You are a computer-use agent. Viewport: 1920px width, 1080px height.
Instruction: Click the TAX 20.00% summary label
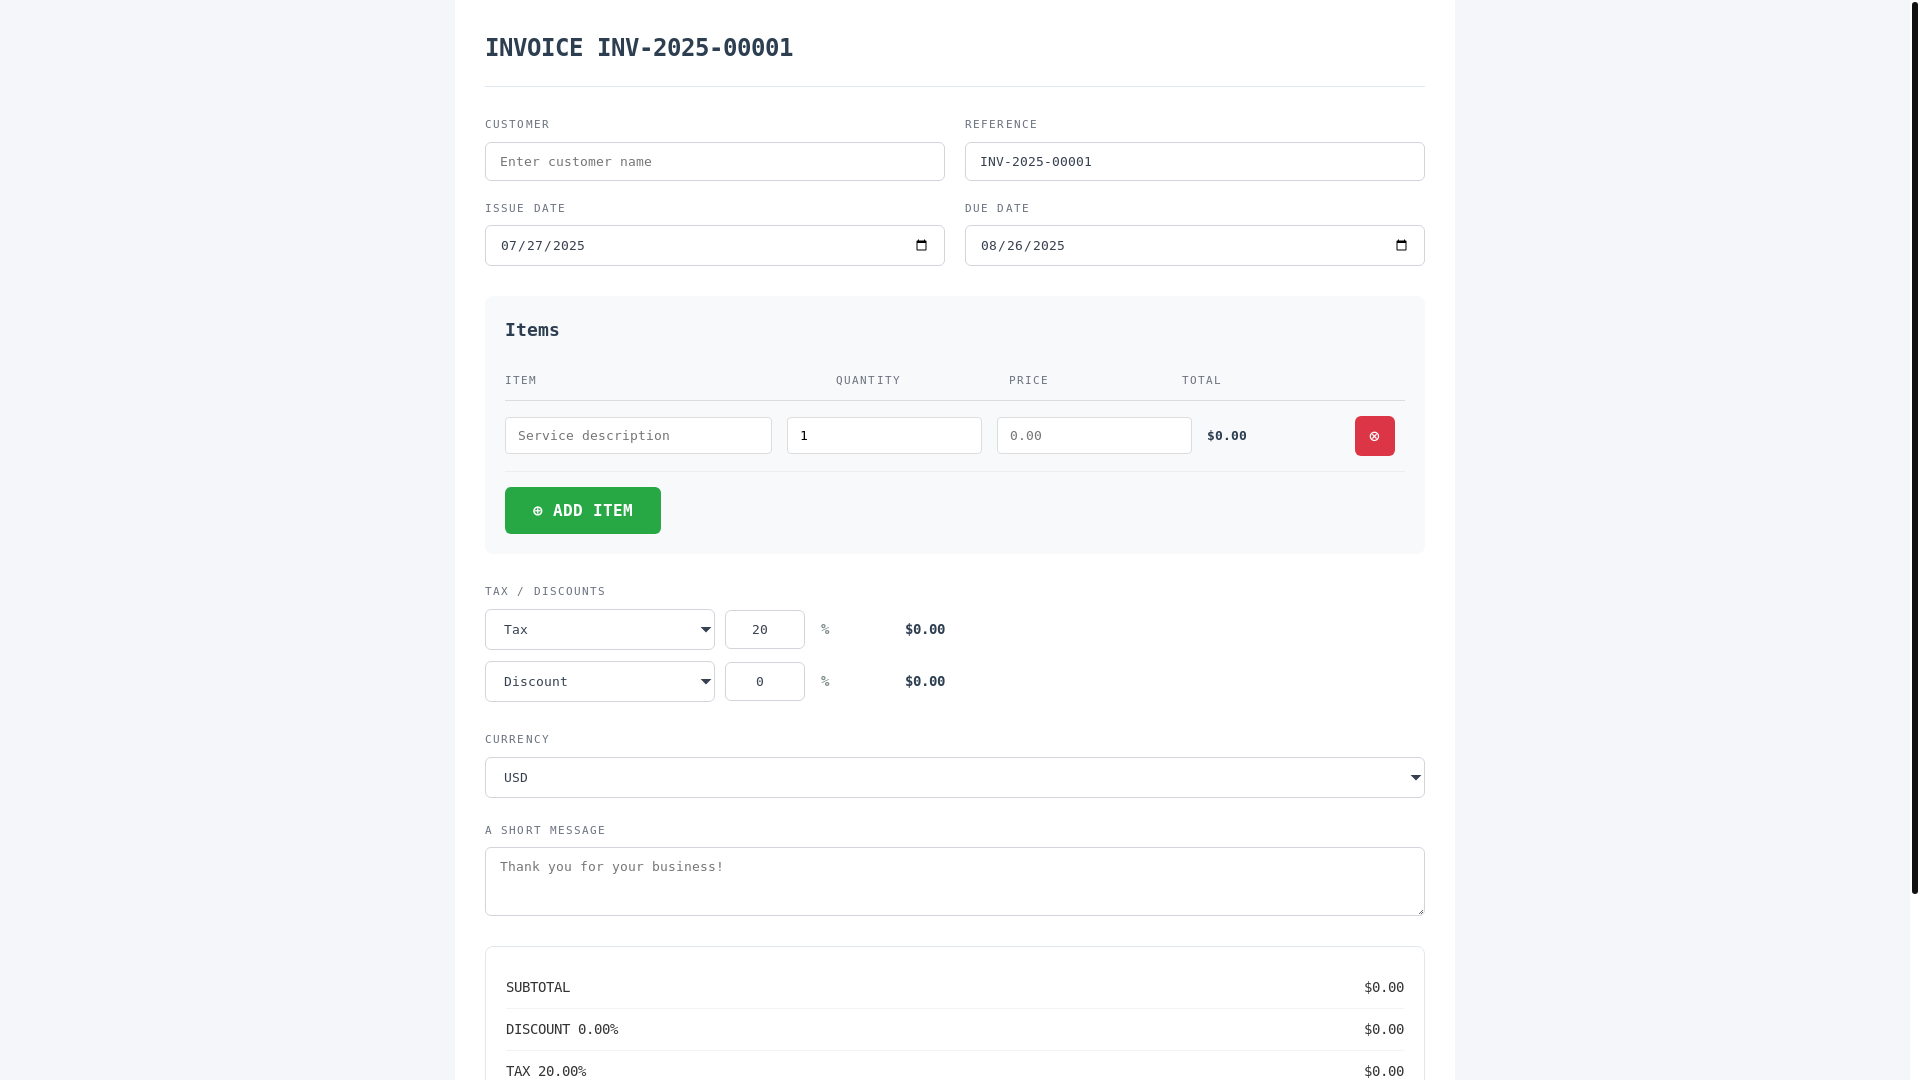tap(546, 1072)
